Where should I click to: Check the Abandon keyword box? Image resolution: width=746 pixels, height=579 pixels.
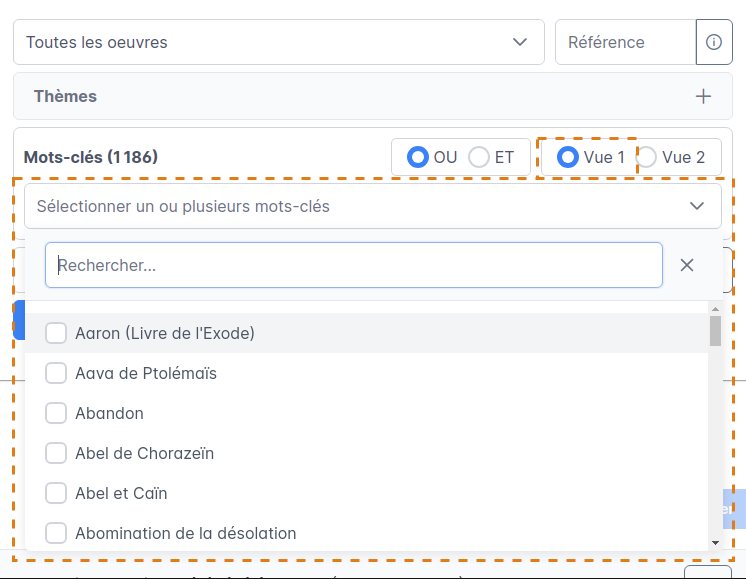pos(56,413)
